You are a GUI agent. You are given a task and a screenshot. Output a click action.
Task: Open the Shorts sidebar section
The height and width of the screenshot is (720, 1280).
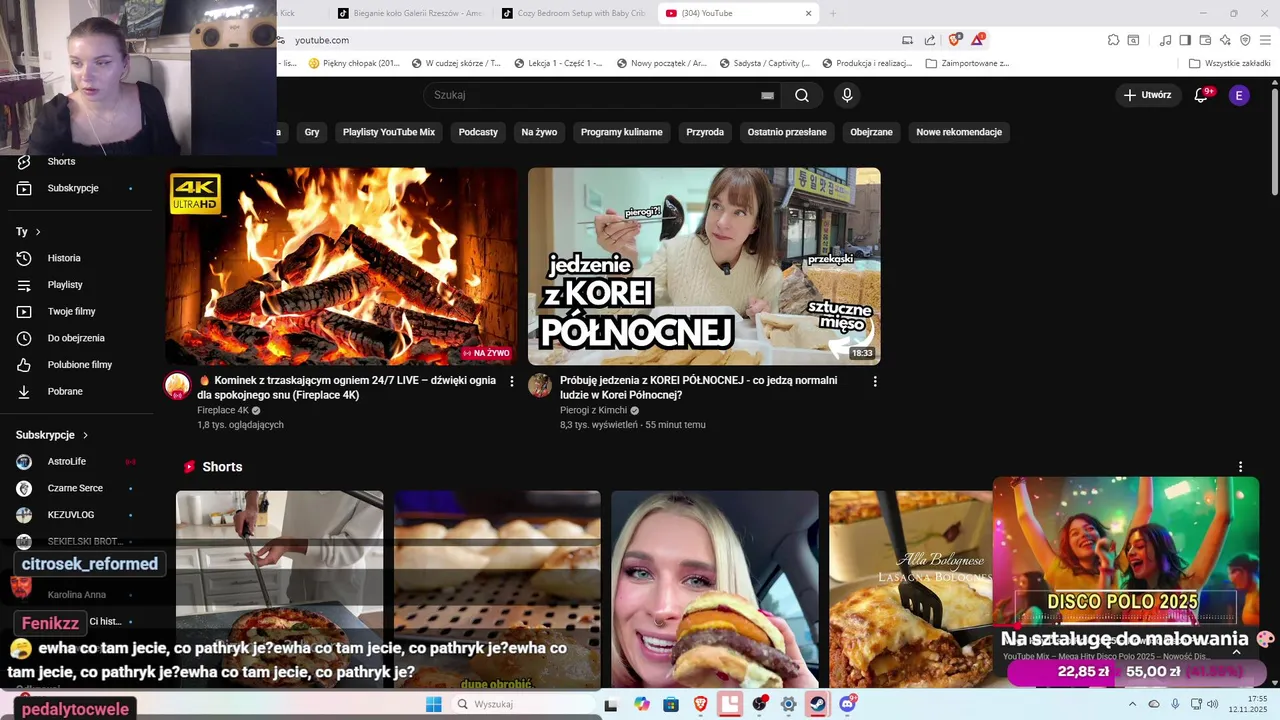[61, 161]
